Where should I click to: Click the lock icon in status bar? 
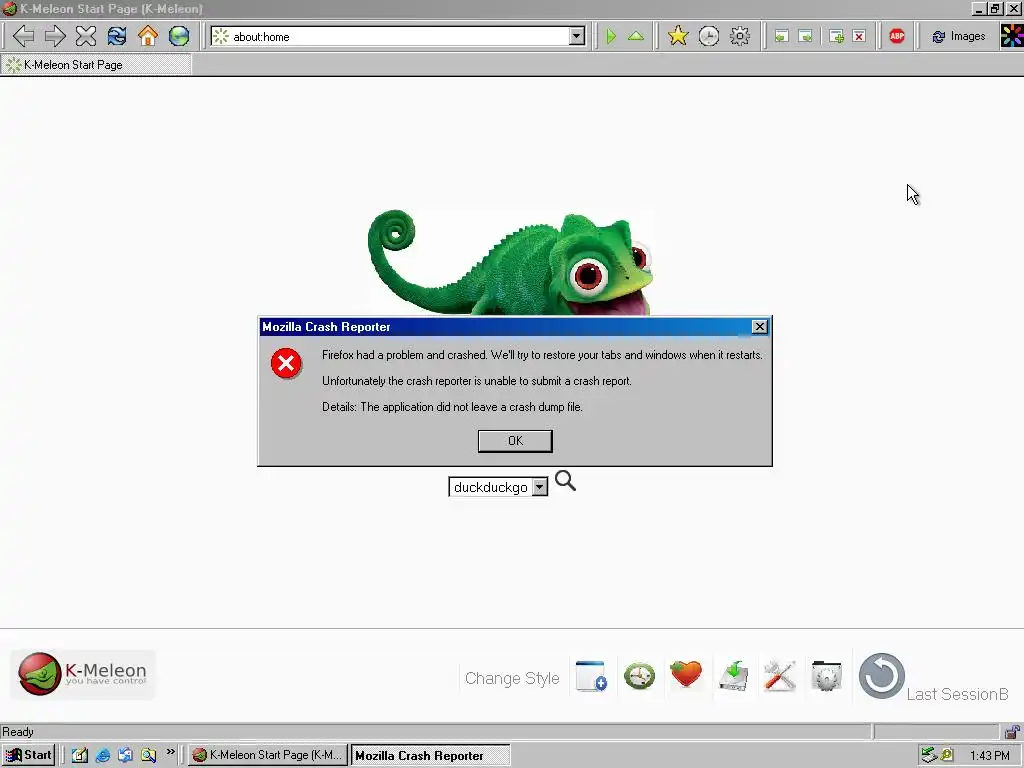pyautogui.click(x=1012, y=731)
